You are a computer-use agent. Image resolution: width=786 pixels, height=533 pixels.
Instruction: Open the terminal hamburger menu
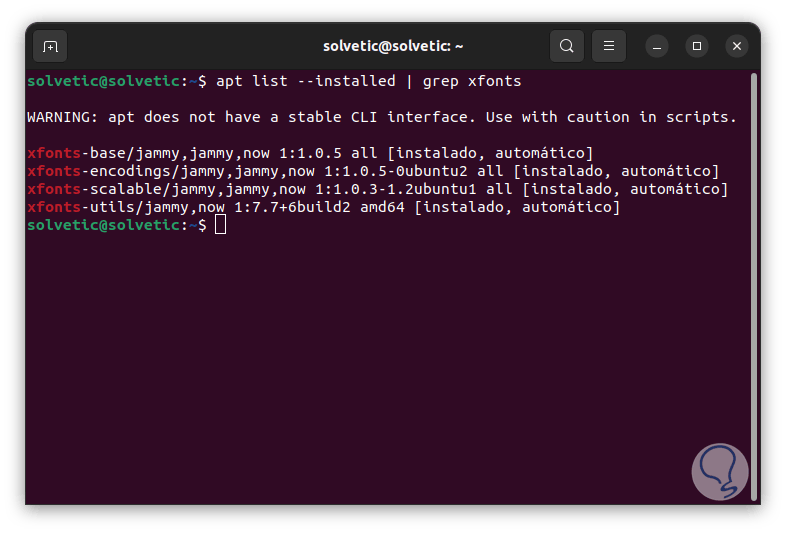coord(608,46)
